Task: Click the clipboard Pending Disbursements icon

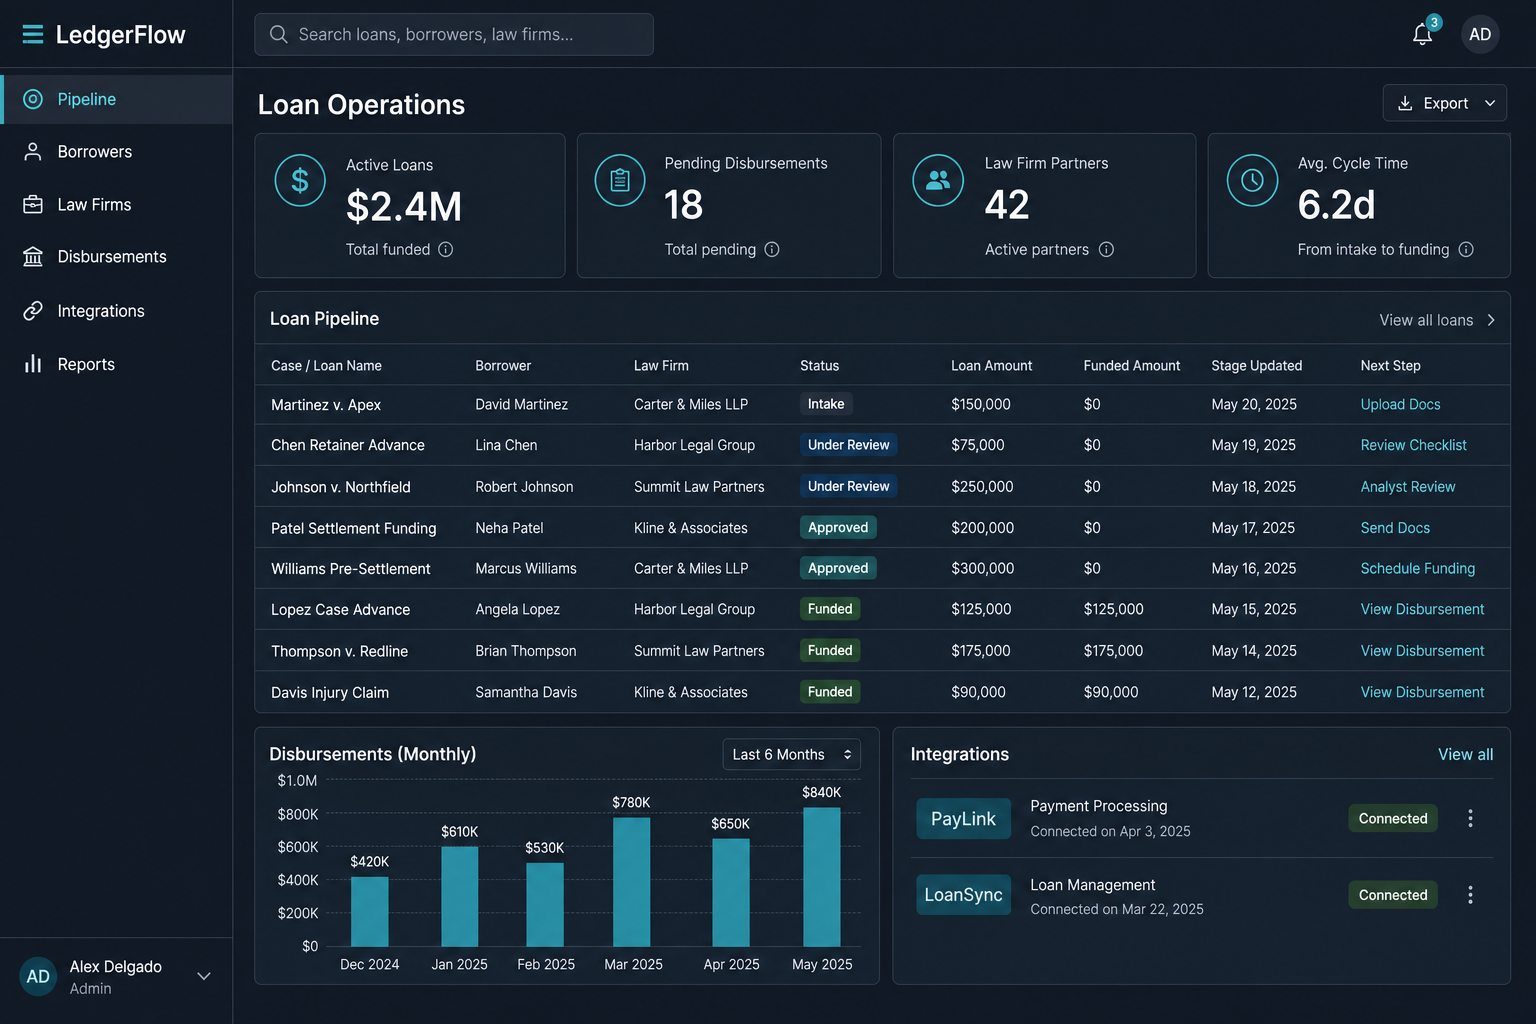Action: 620,180
